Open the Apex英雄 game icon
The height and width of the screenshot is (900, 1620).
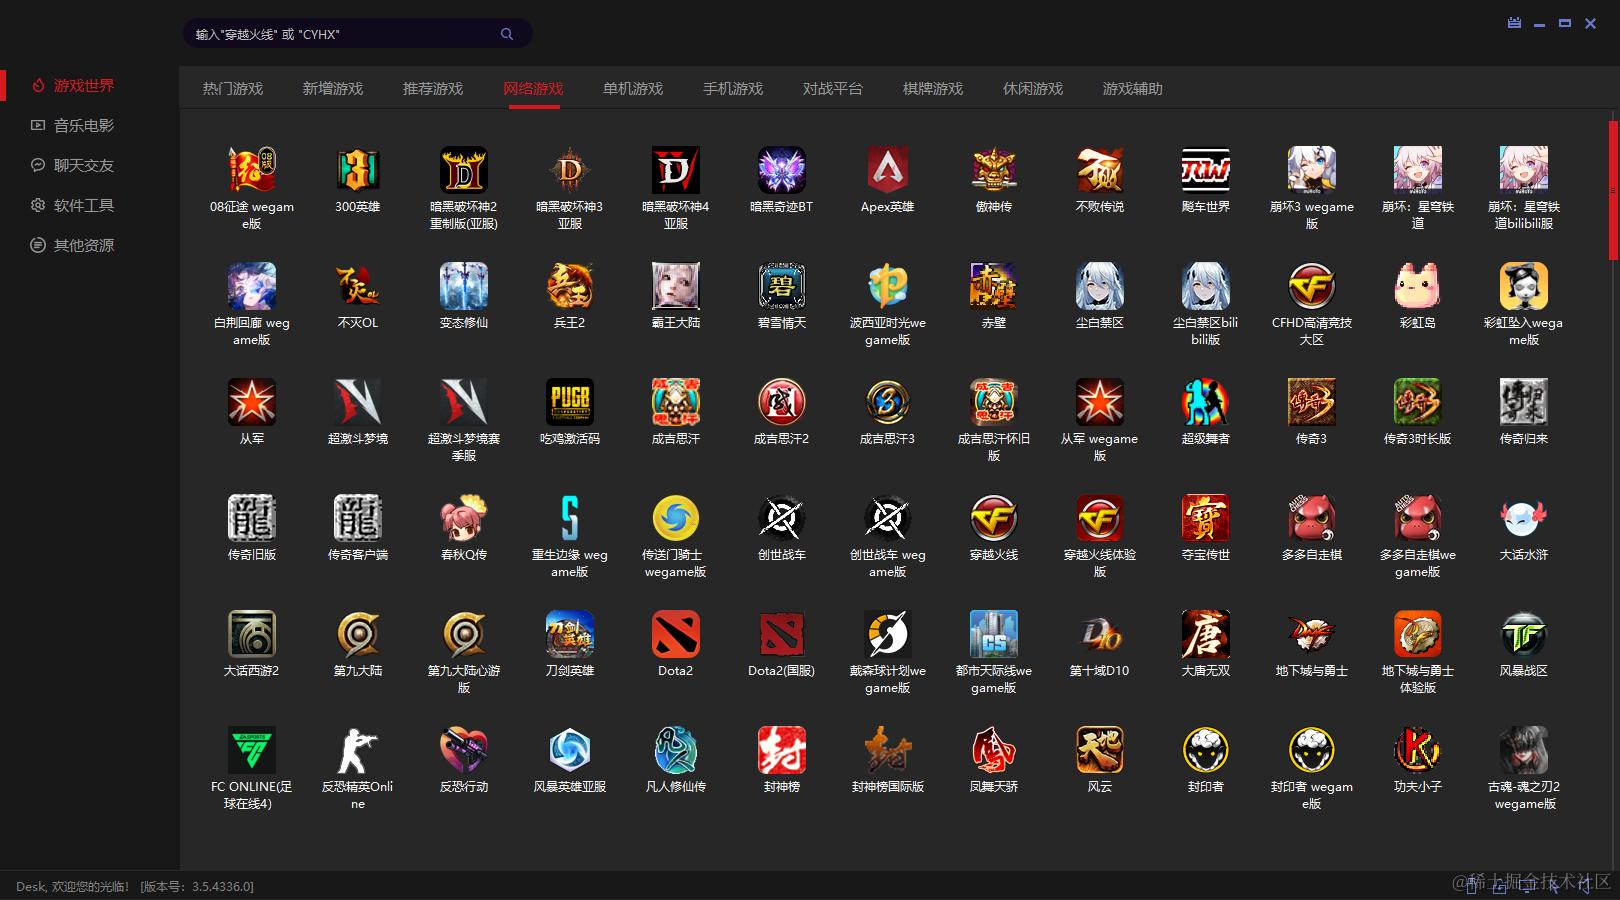point(887,170)
